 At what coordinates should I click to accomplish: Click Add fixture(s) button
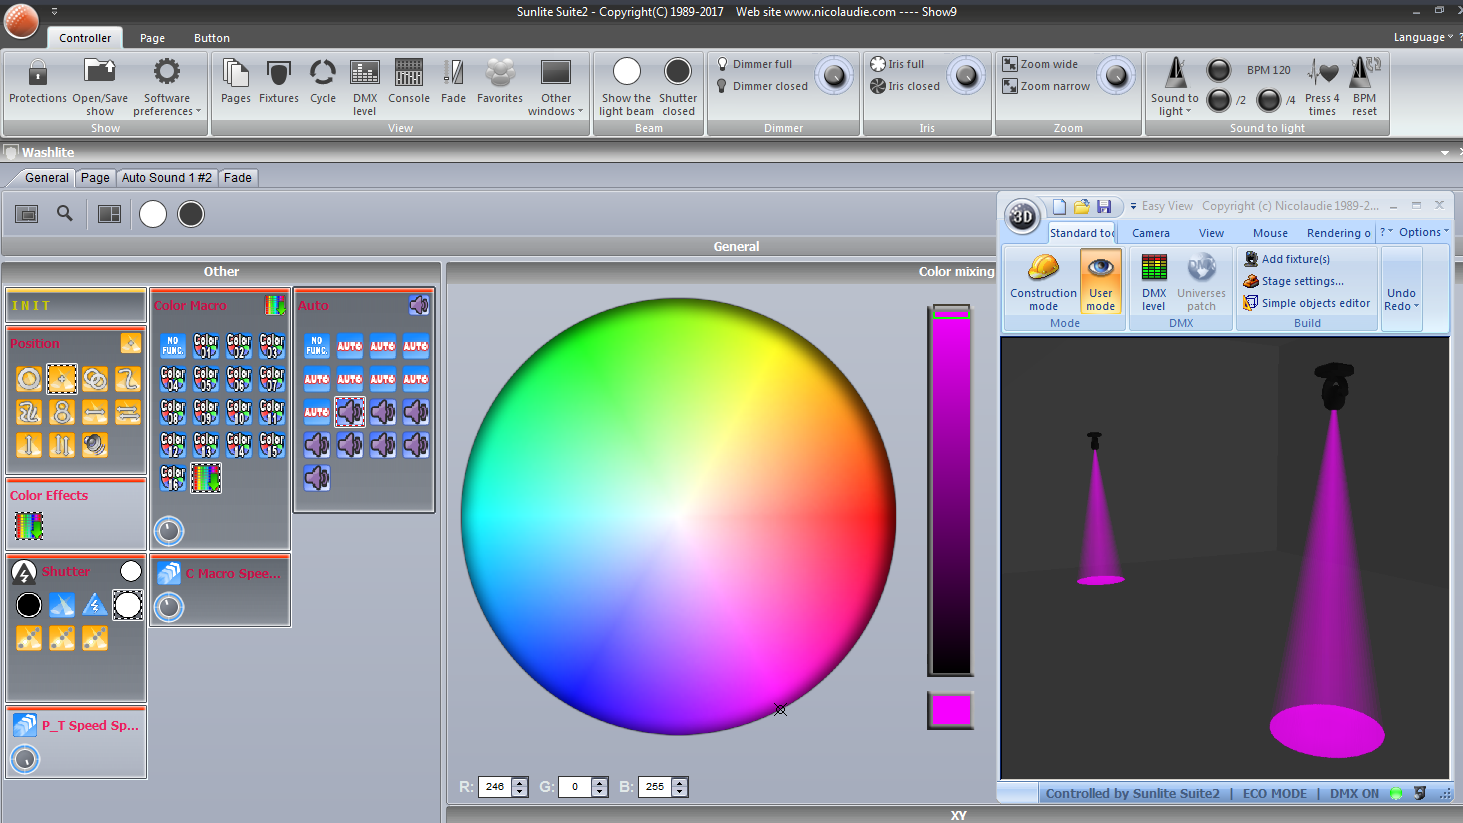[1295, 259]
